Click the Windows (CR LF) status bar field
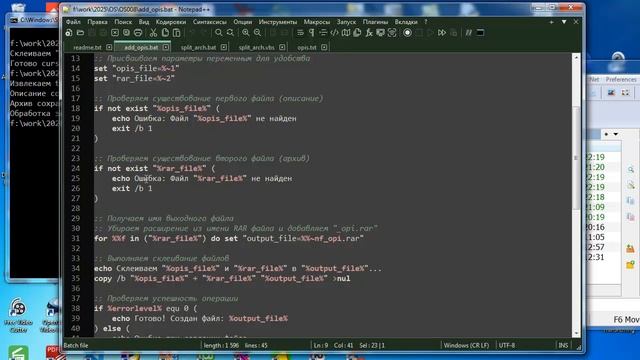This screenshot has width=640, height=360. pyautogui.click(x=466, y=345)
